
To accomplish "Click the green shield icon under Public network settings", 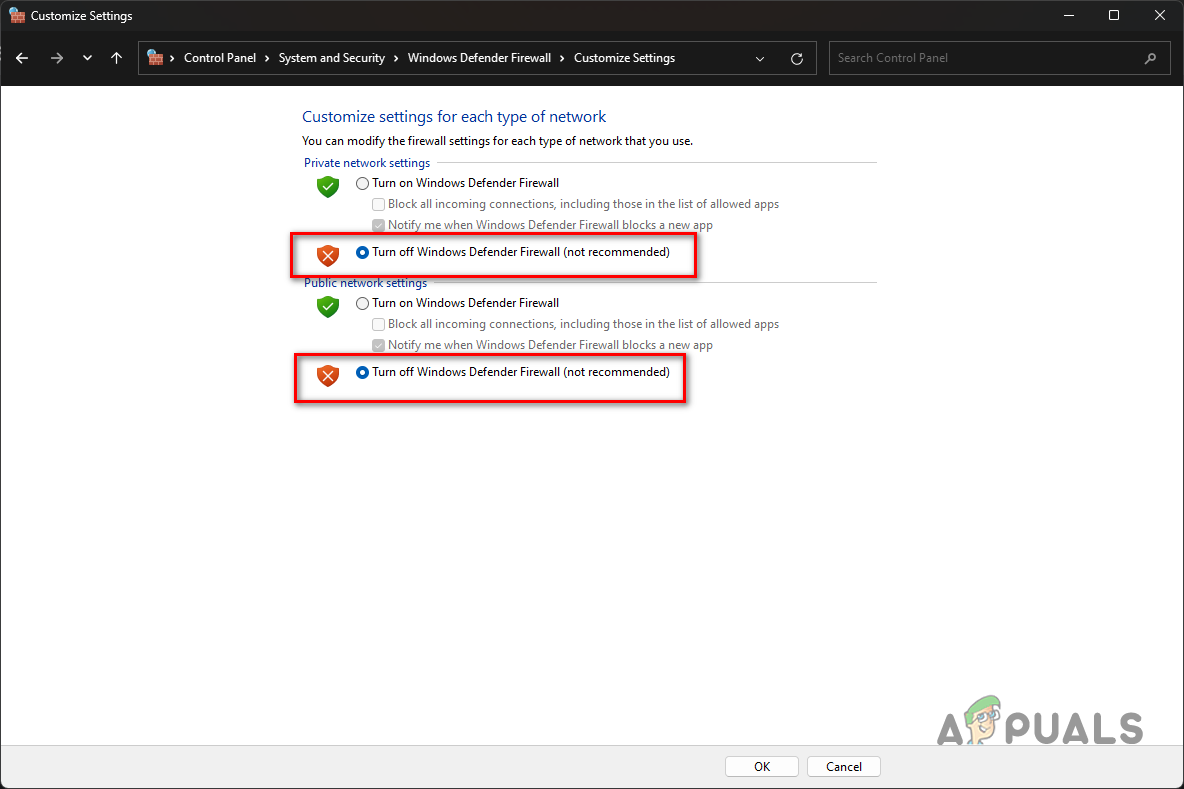I will click(327, 307).
